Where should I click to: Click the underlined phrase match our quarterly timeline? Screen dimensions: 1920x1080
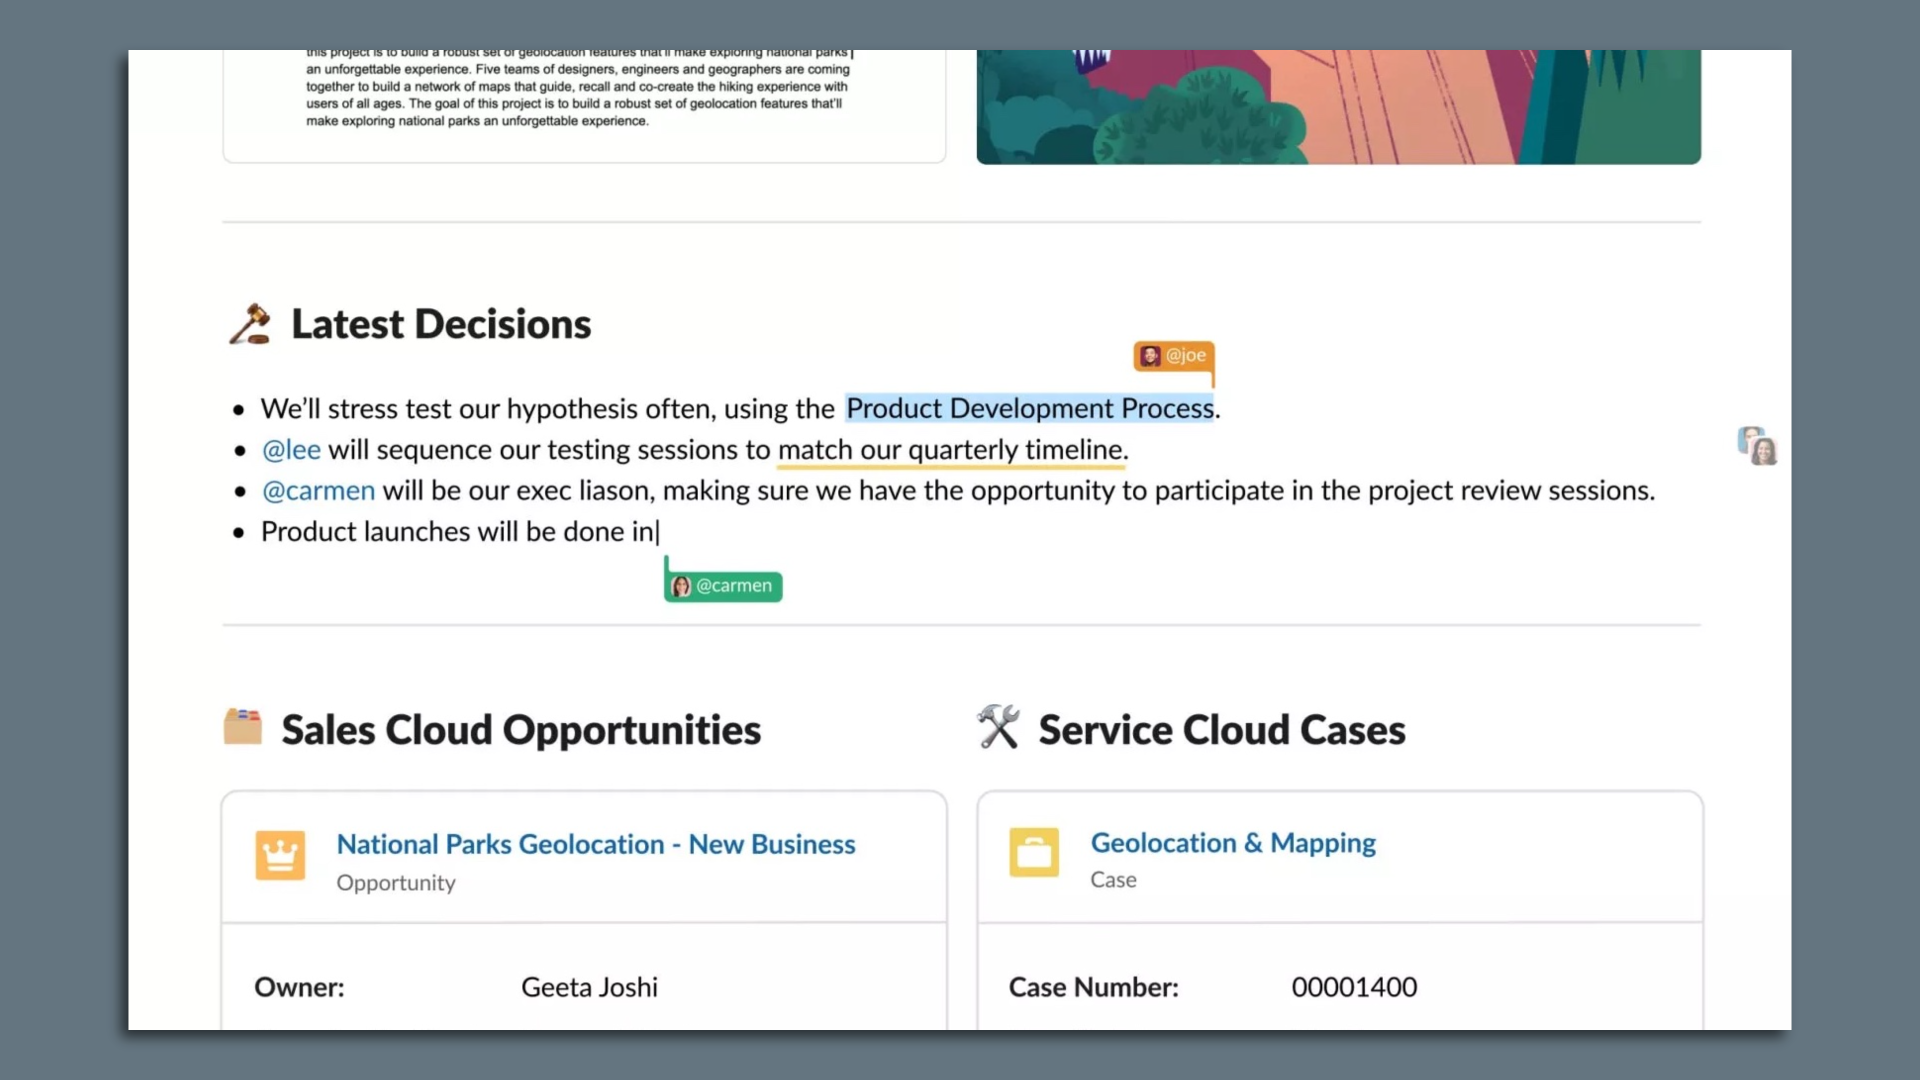(x=950, y=450)
